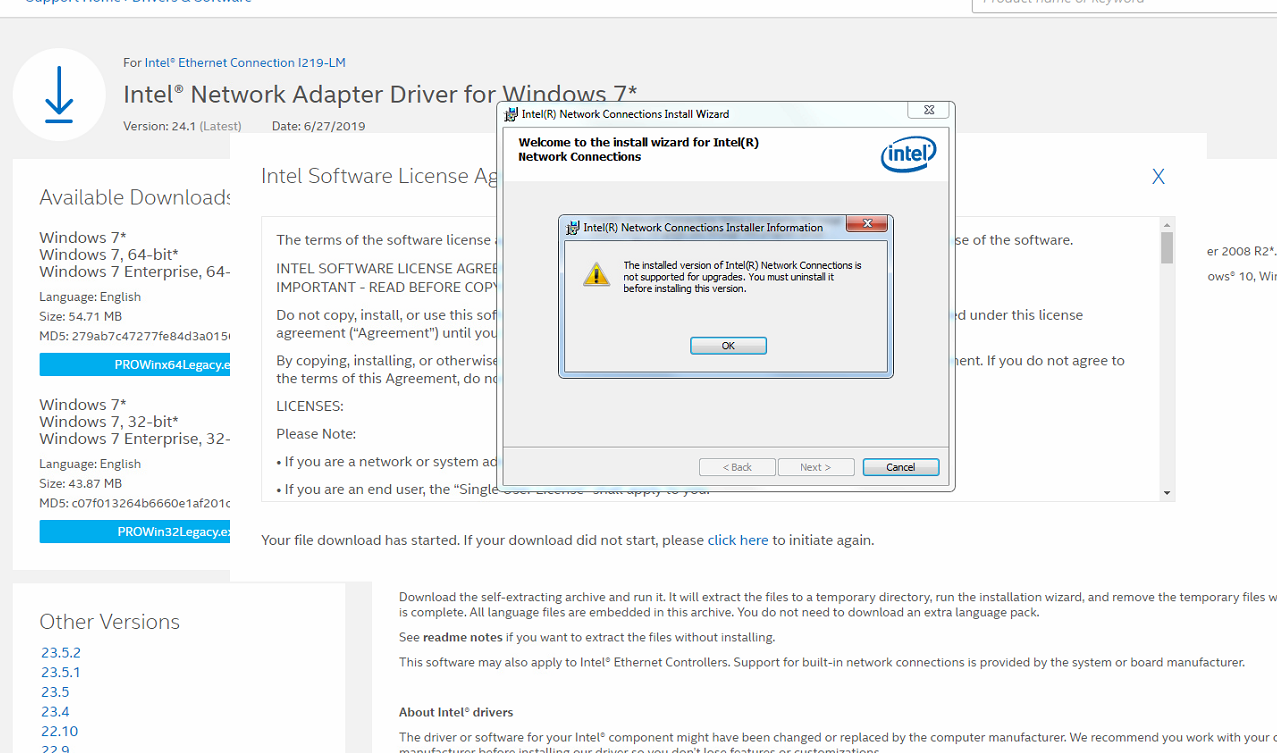Close the Installer Information dialog with red X
1277x753 pixels.
coord(867,224)
